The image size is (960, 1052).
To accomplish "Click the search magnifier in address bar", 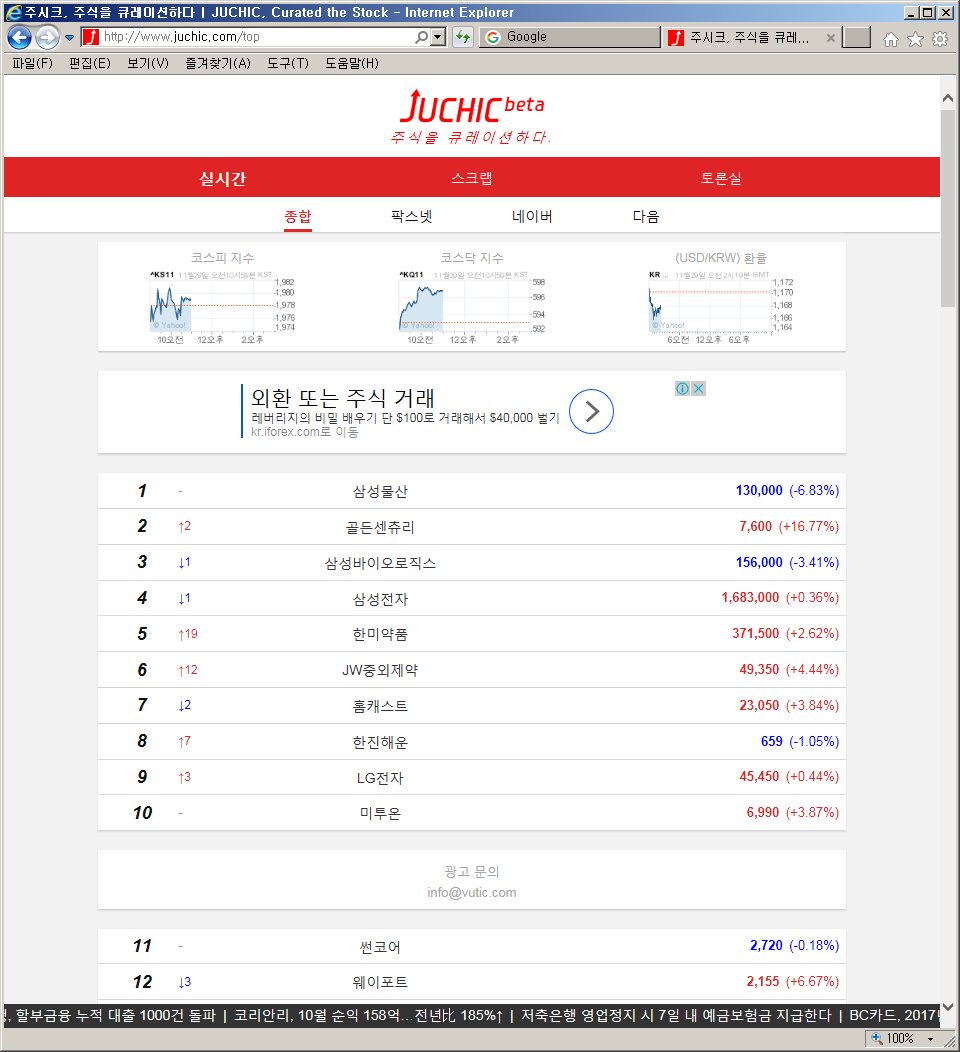I will [421, 37].
